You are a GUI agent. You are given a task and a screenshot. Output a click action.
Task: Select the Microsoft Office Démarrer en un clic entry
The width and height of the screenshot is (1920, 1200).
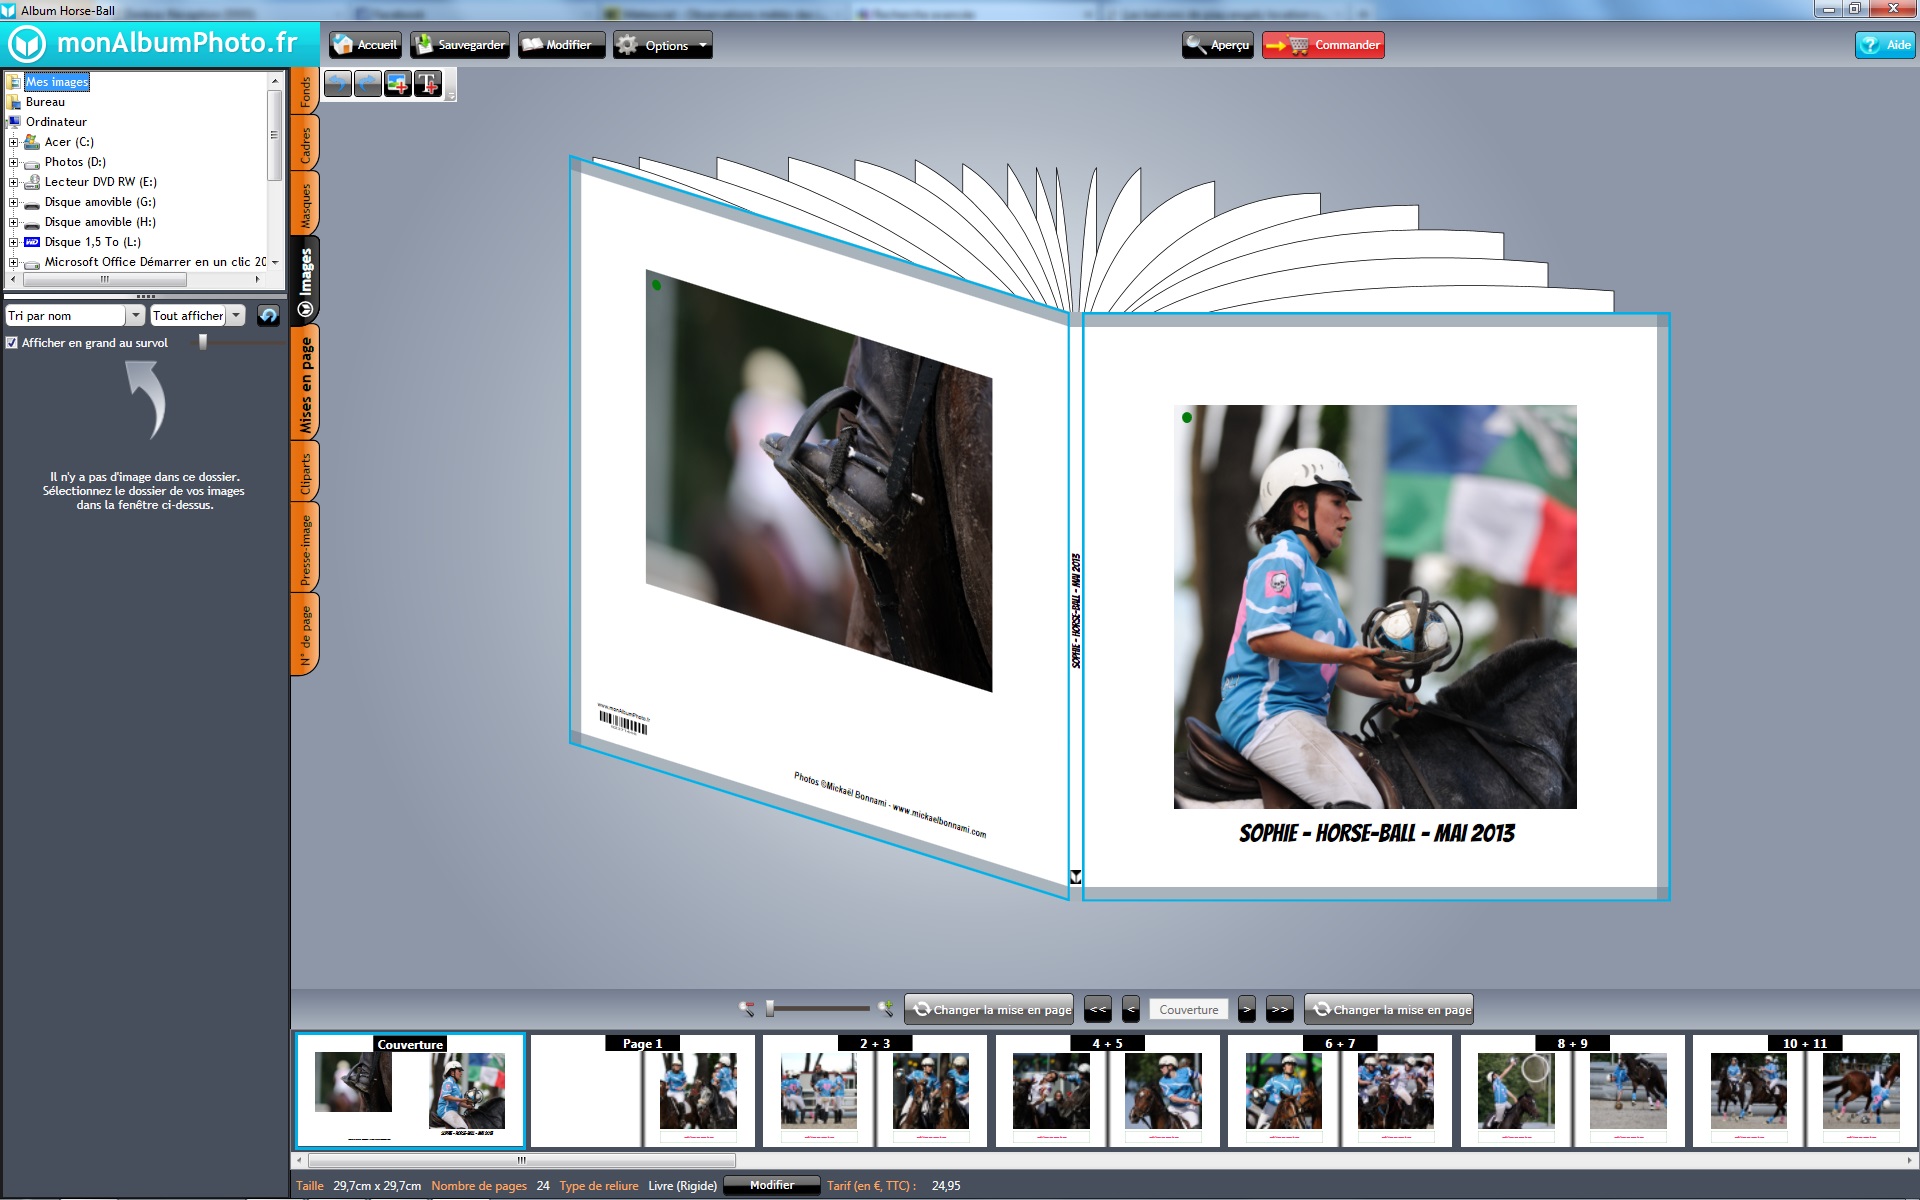(x=155, y=262)
